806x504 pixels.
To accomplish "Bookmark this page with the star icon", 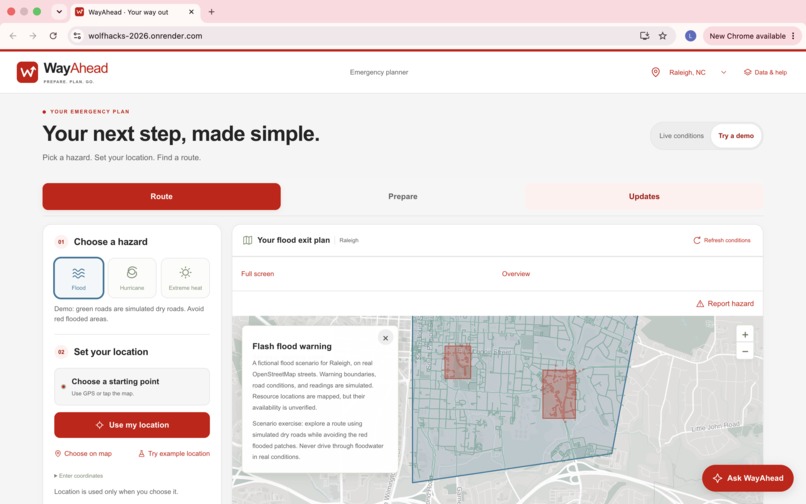I will tap(663, 36).
